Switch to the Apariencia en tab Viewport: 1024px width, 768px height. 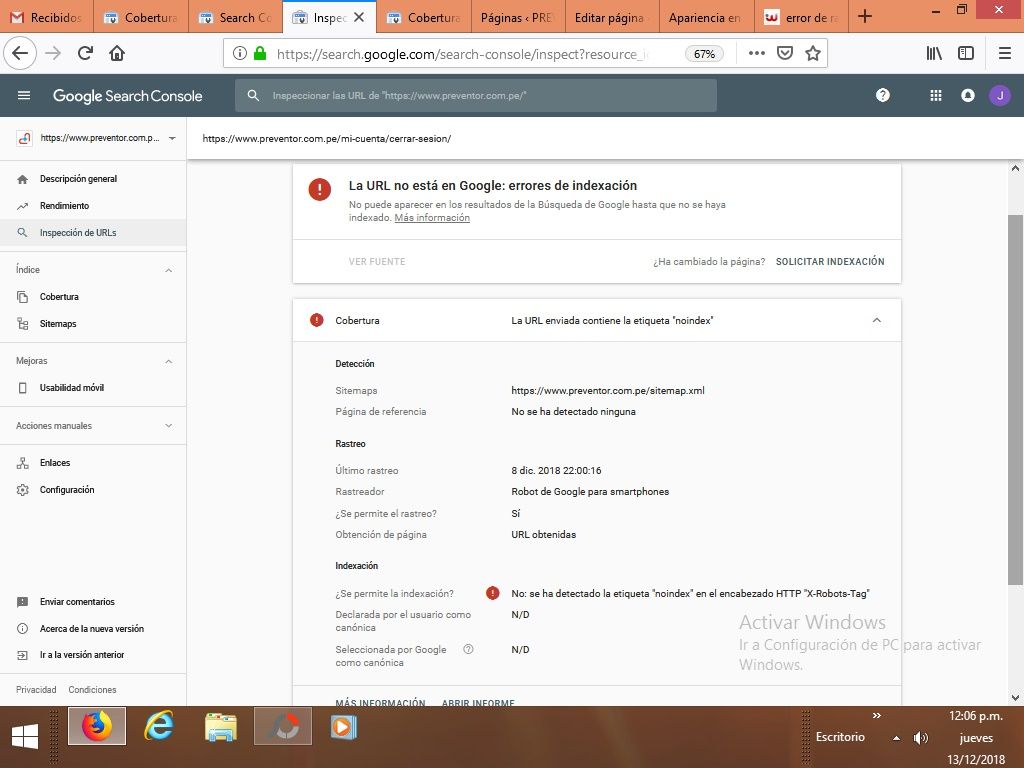tap(707, 17)
